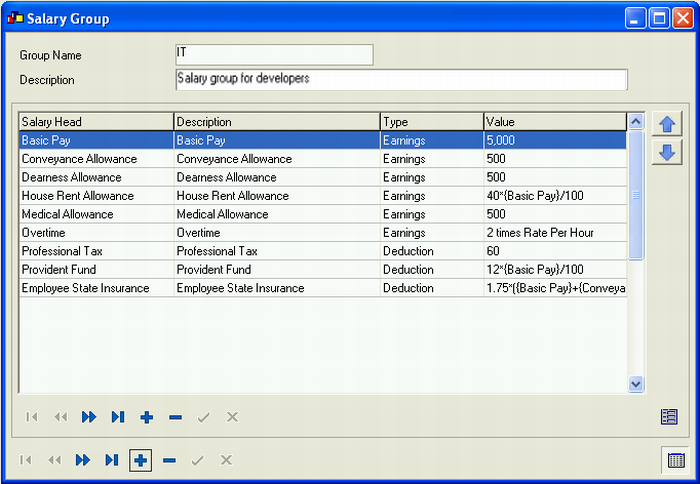Click the Deduction type for Employee State Insurance
The image size is (700, 484).
tap(432, 288)
